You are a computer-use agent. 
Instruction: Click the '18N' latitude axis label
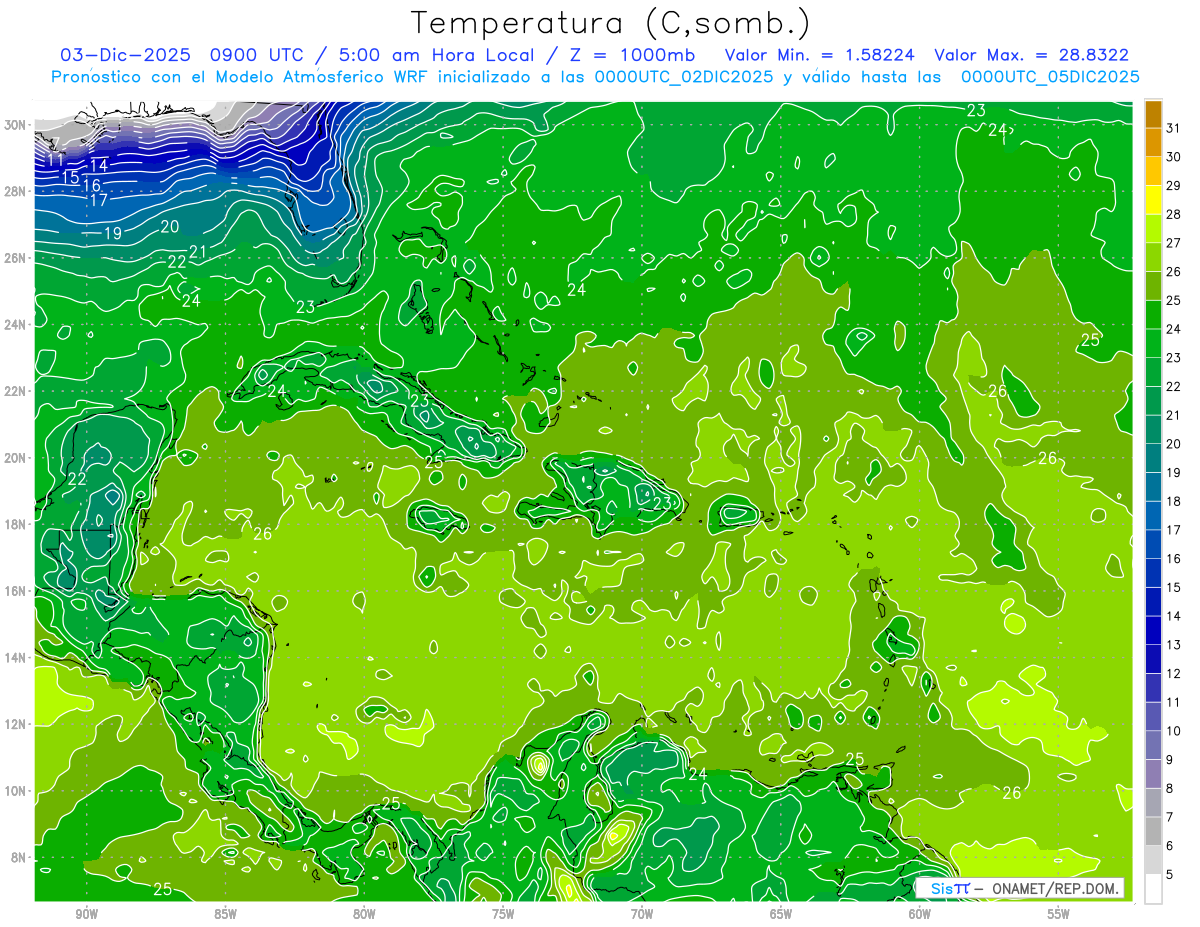17,524
